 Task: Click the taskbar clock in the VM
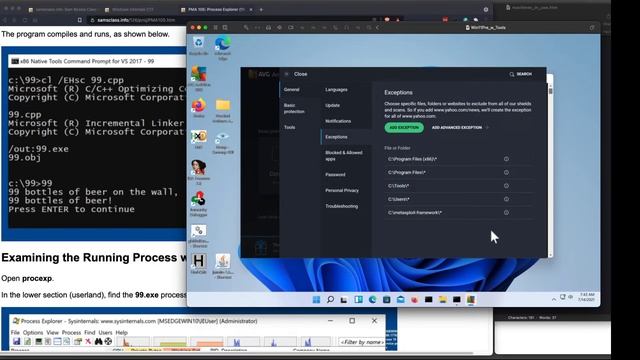pyautogui.click(x=586, y=297)
